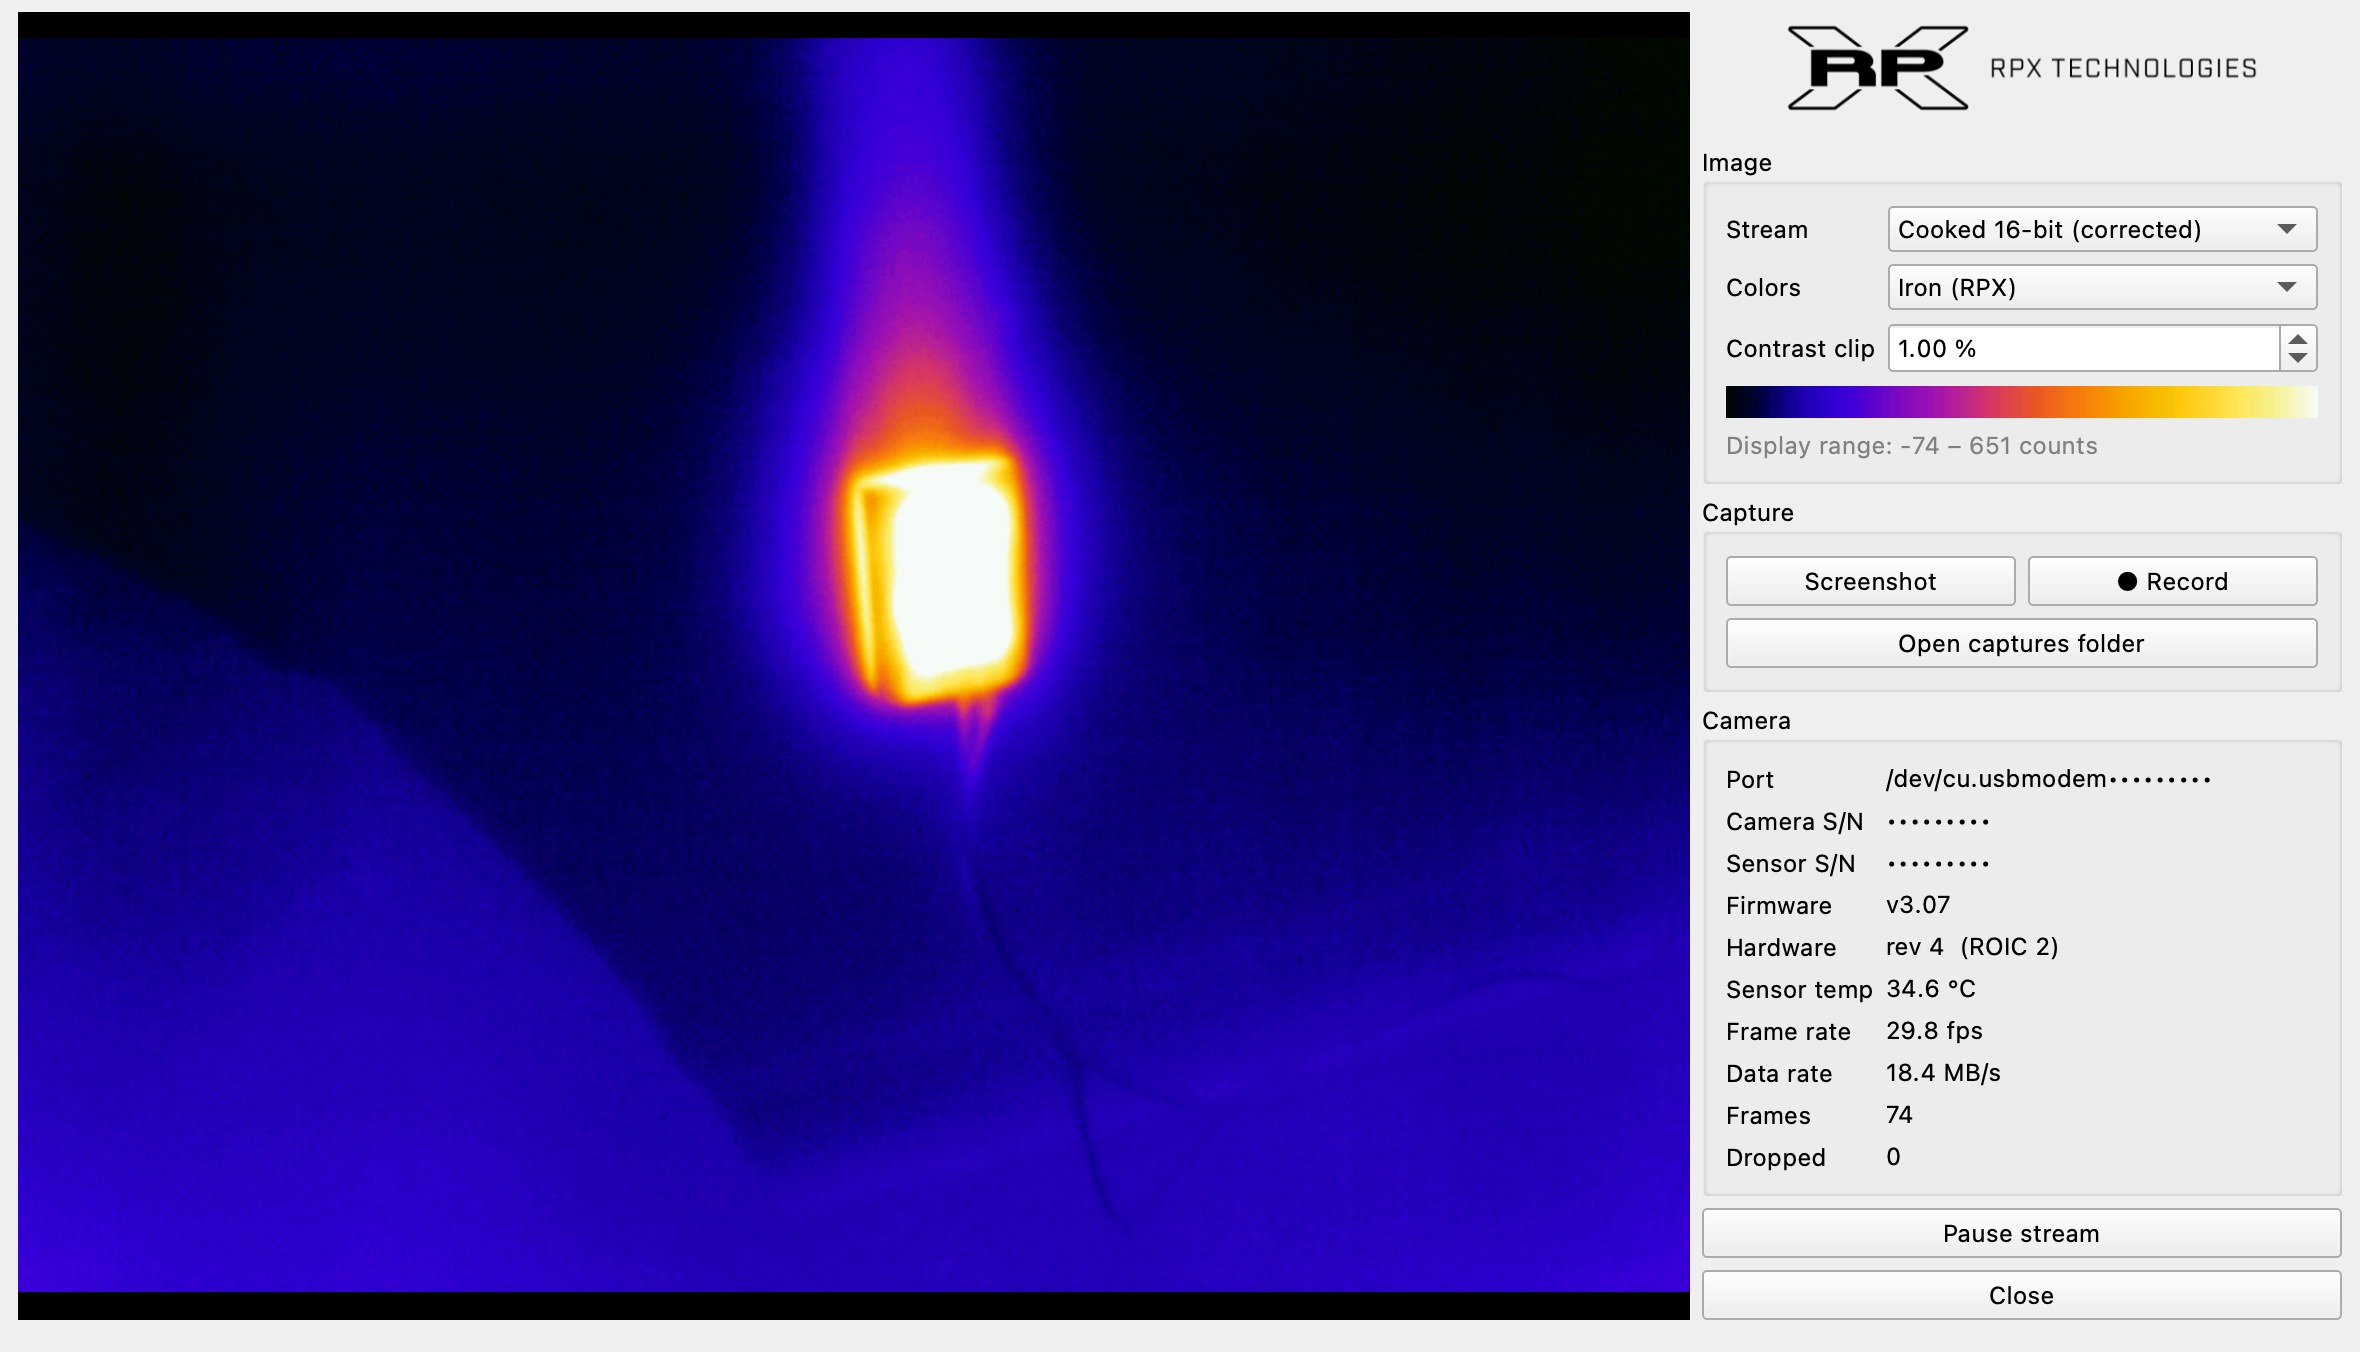Click the Close button
Image resolution: width=2360 pixels, height=1352 pixels.
point(2021,1295)
